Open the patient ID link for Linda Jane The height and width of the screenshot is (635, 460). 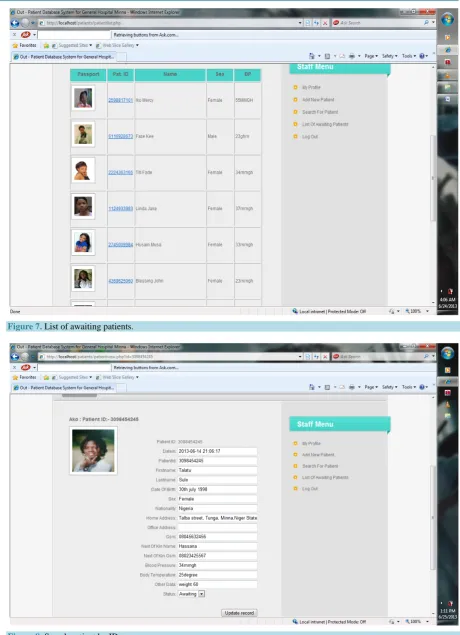pyautogui.click(x=121, y=209)
